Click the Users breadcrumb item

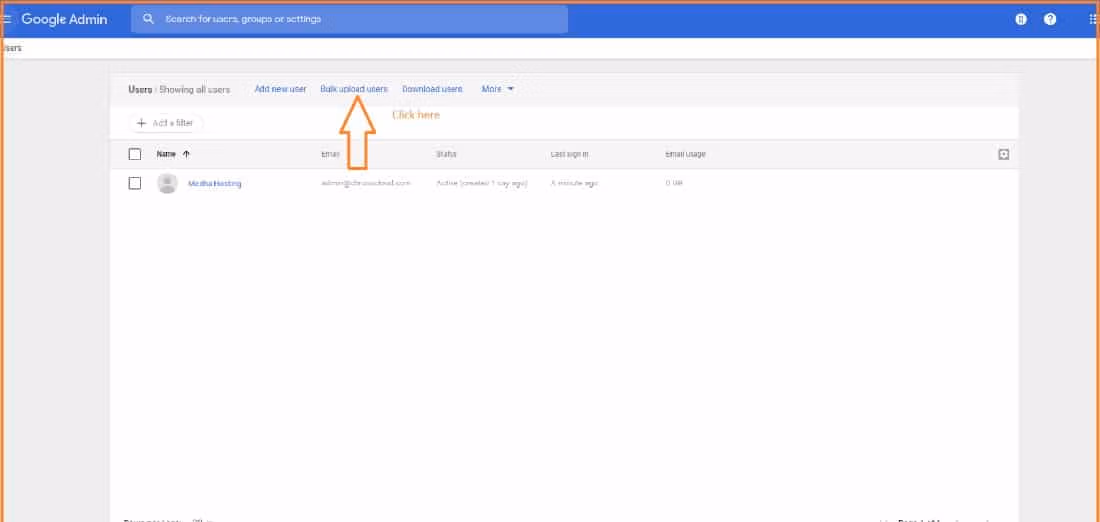12,47
